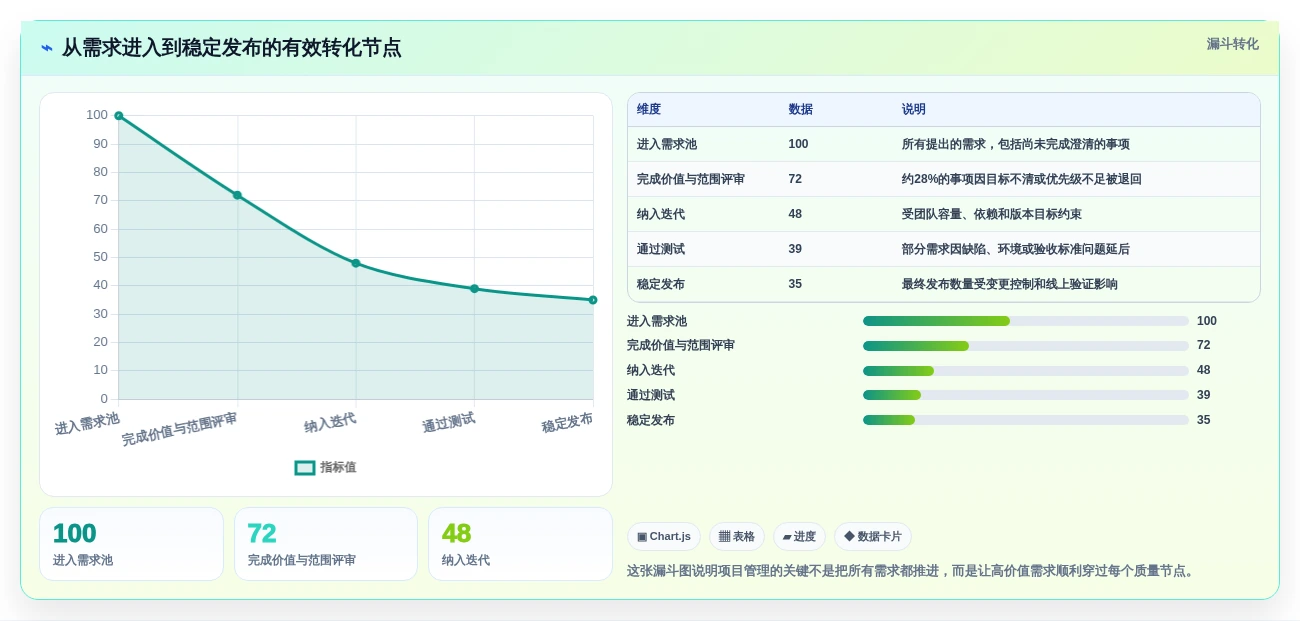Click the description 最终发布数量受变更控制和线上验证影响

[1010, 284]
